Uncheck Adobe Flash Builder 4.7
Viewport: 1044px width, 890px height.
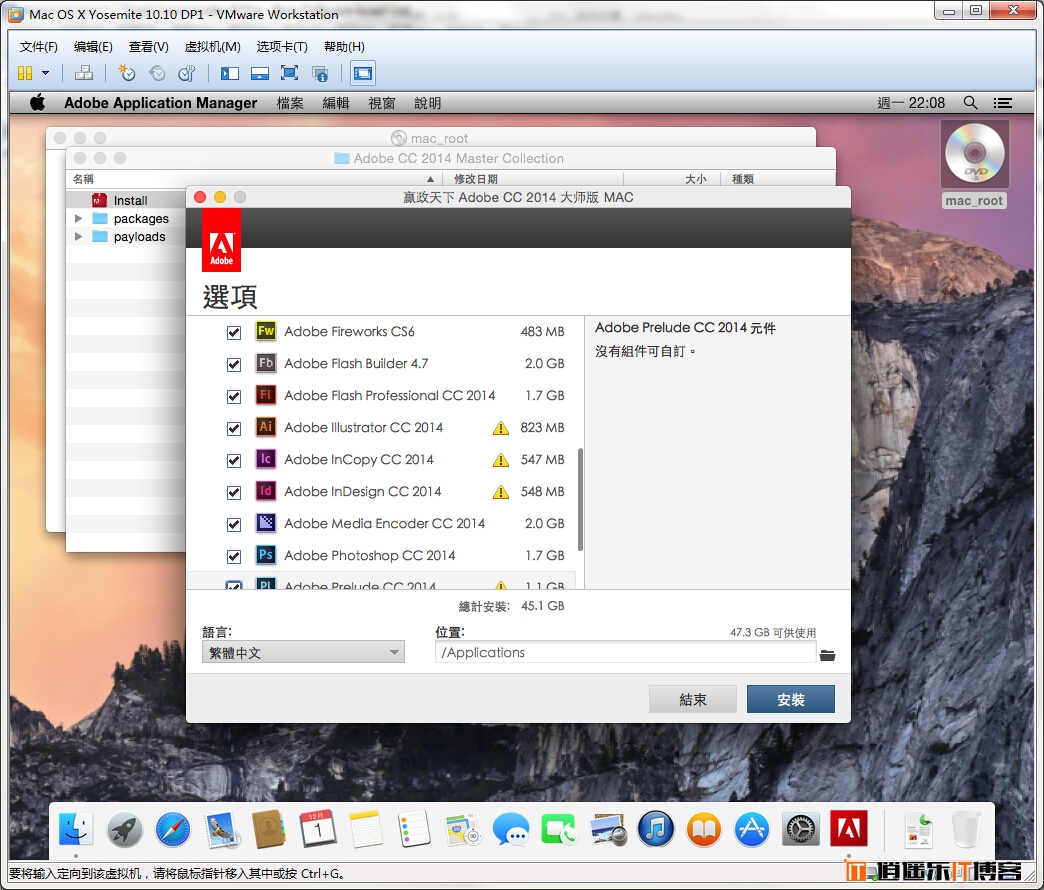click(x=234, y=364)
